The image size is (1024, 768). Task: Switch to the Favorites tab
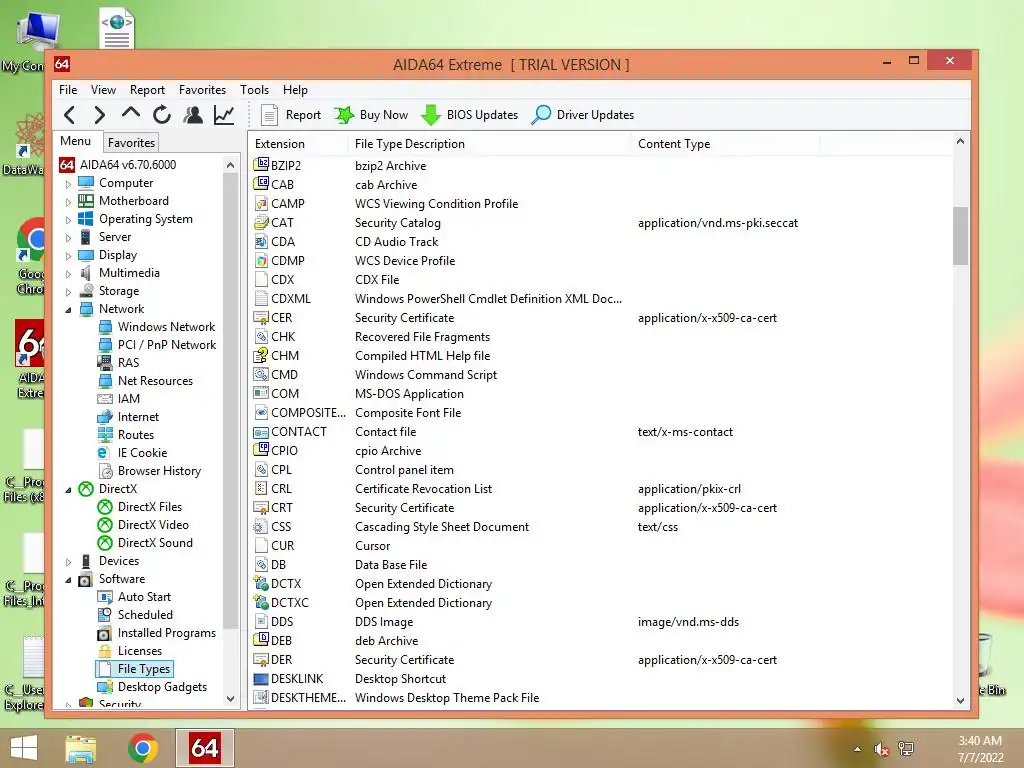(x=131, y=142)
